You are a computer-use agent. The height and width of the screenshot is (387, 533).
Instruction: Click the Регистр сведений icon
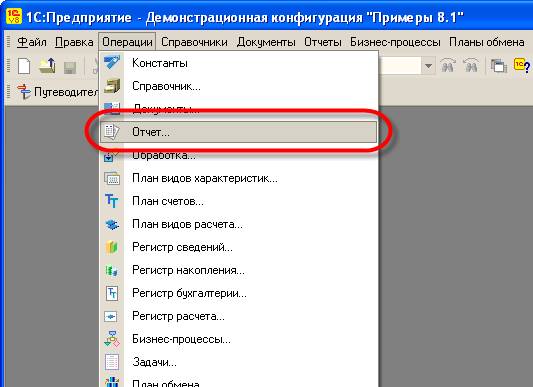point(112,247)
